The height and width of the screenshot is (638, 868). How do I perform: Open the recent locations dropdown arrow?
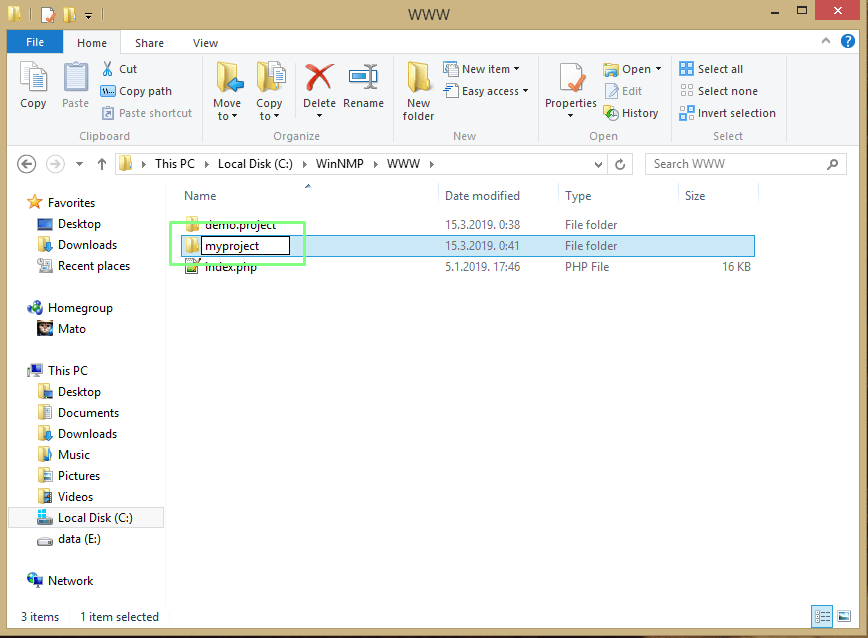pyautogui.click(x=79, y=164)
